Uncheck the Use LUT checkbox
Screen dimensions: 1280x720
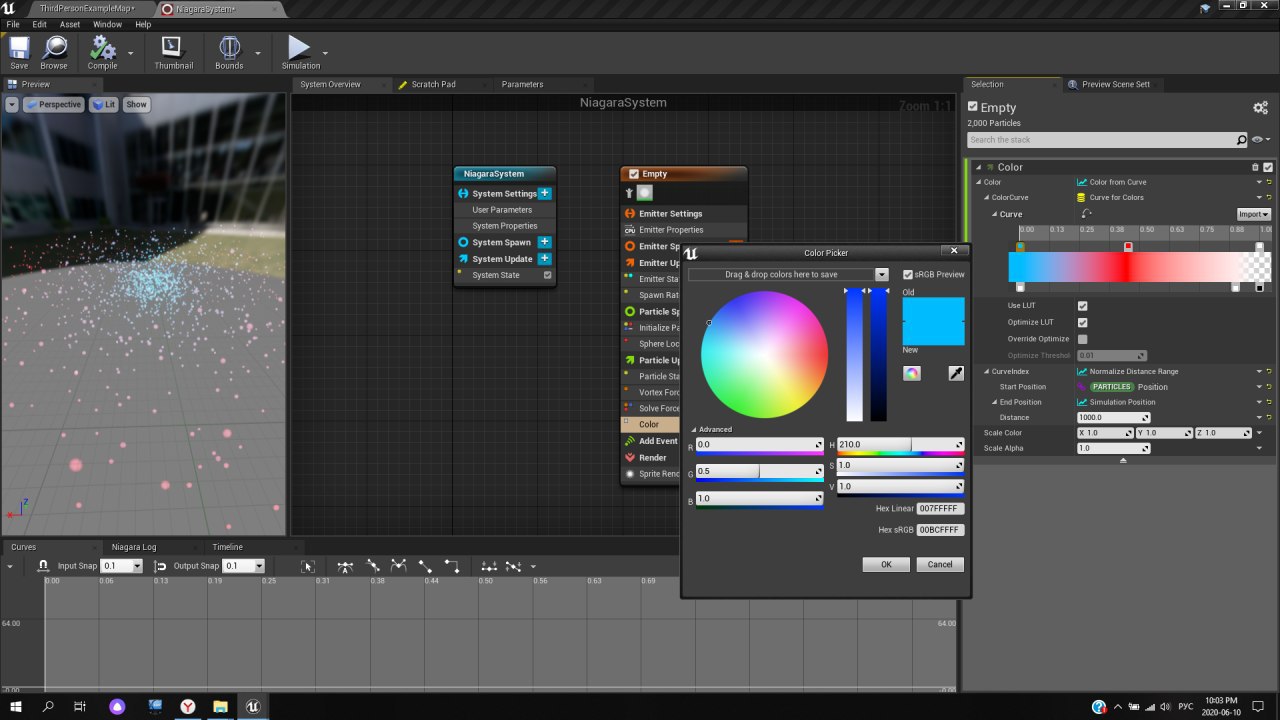pyautogui.click(x=1082, y=306)
